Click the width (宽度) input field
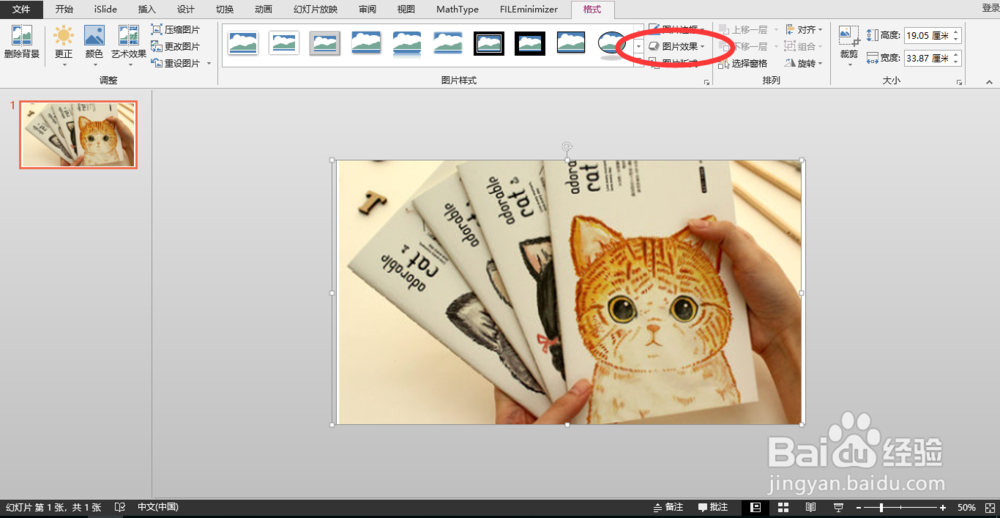1000x518 pixels. [x=927, y=58]
